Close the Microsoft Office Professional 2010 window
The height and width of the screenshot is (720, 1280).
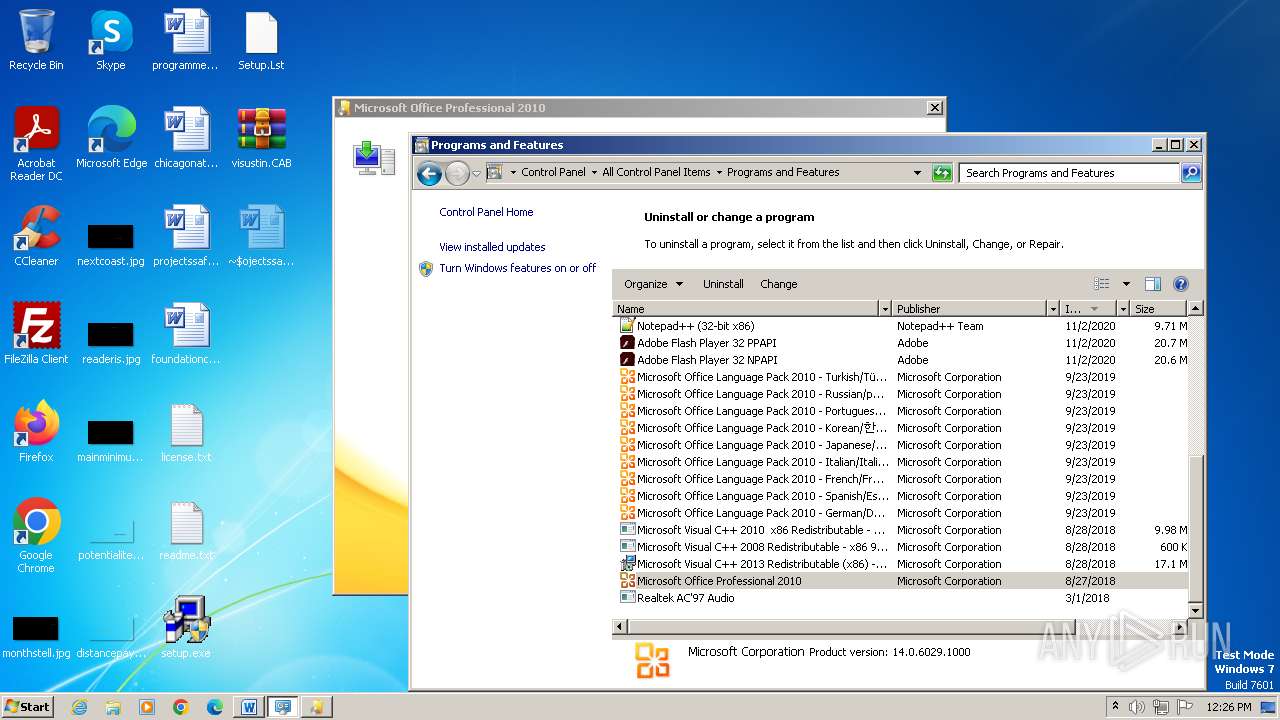934,108
